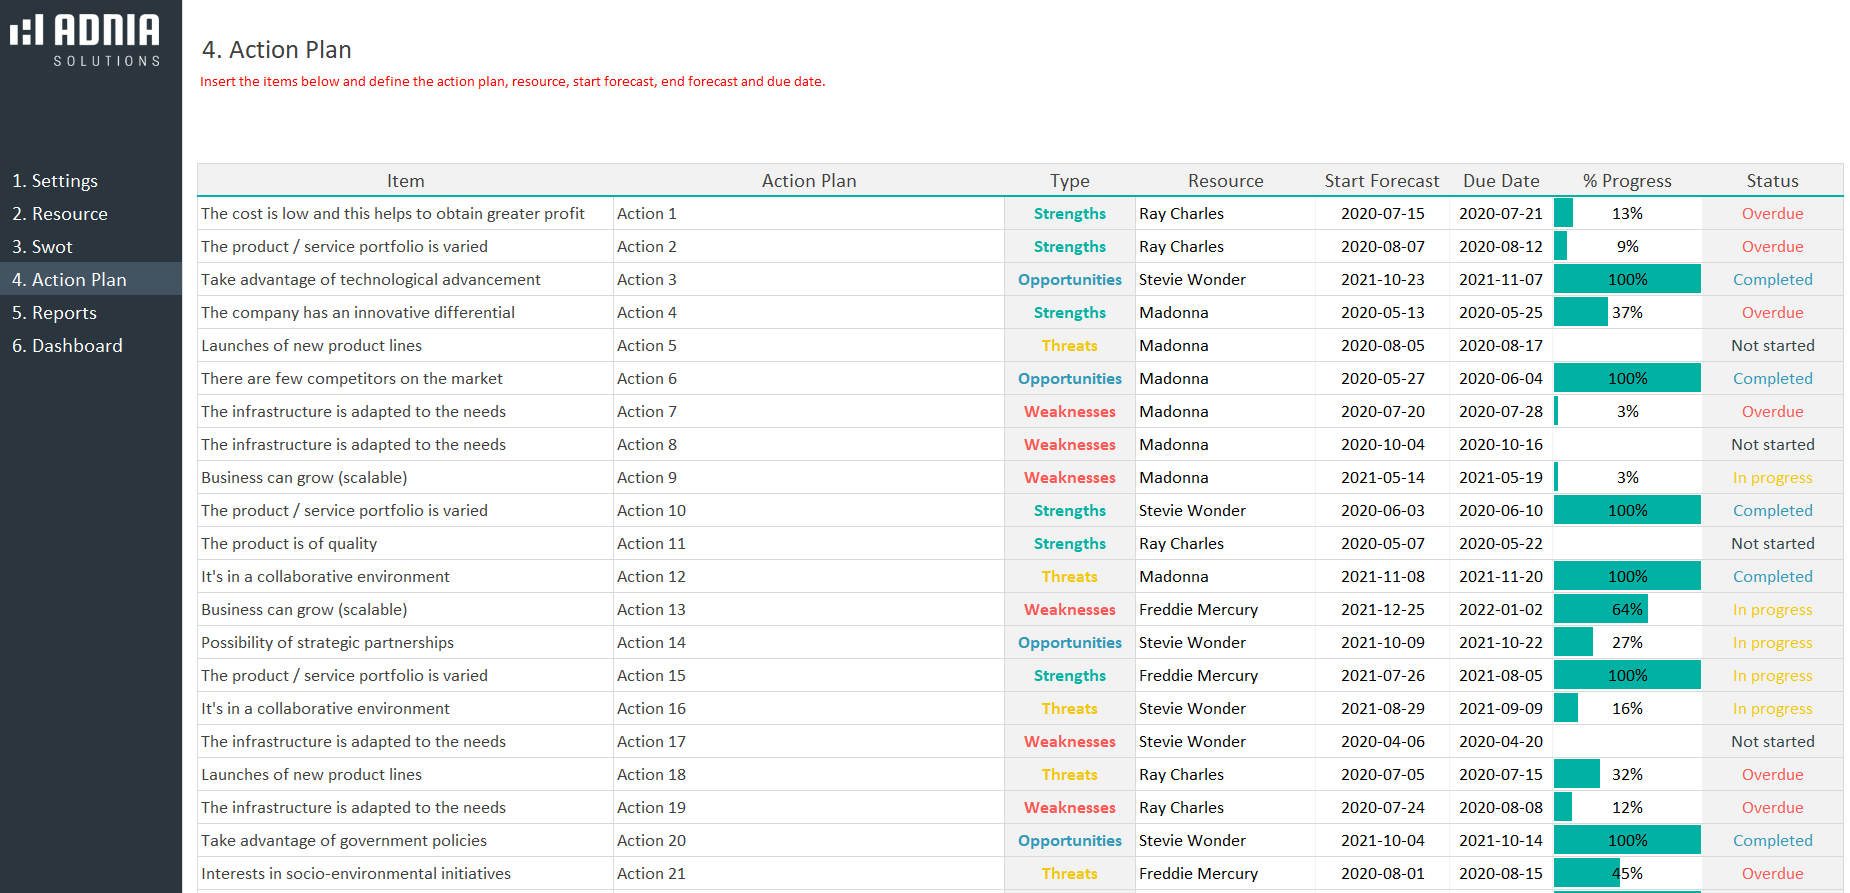Click the Item column header
1850x893 pixels.
[x=405, y=181]
